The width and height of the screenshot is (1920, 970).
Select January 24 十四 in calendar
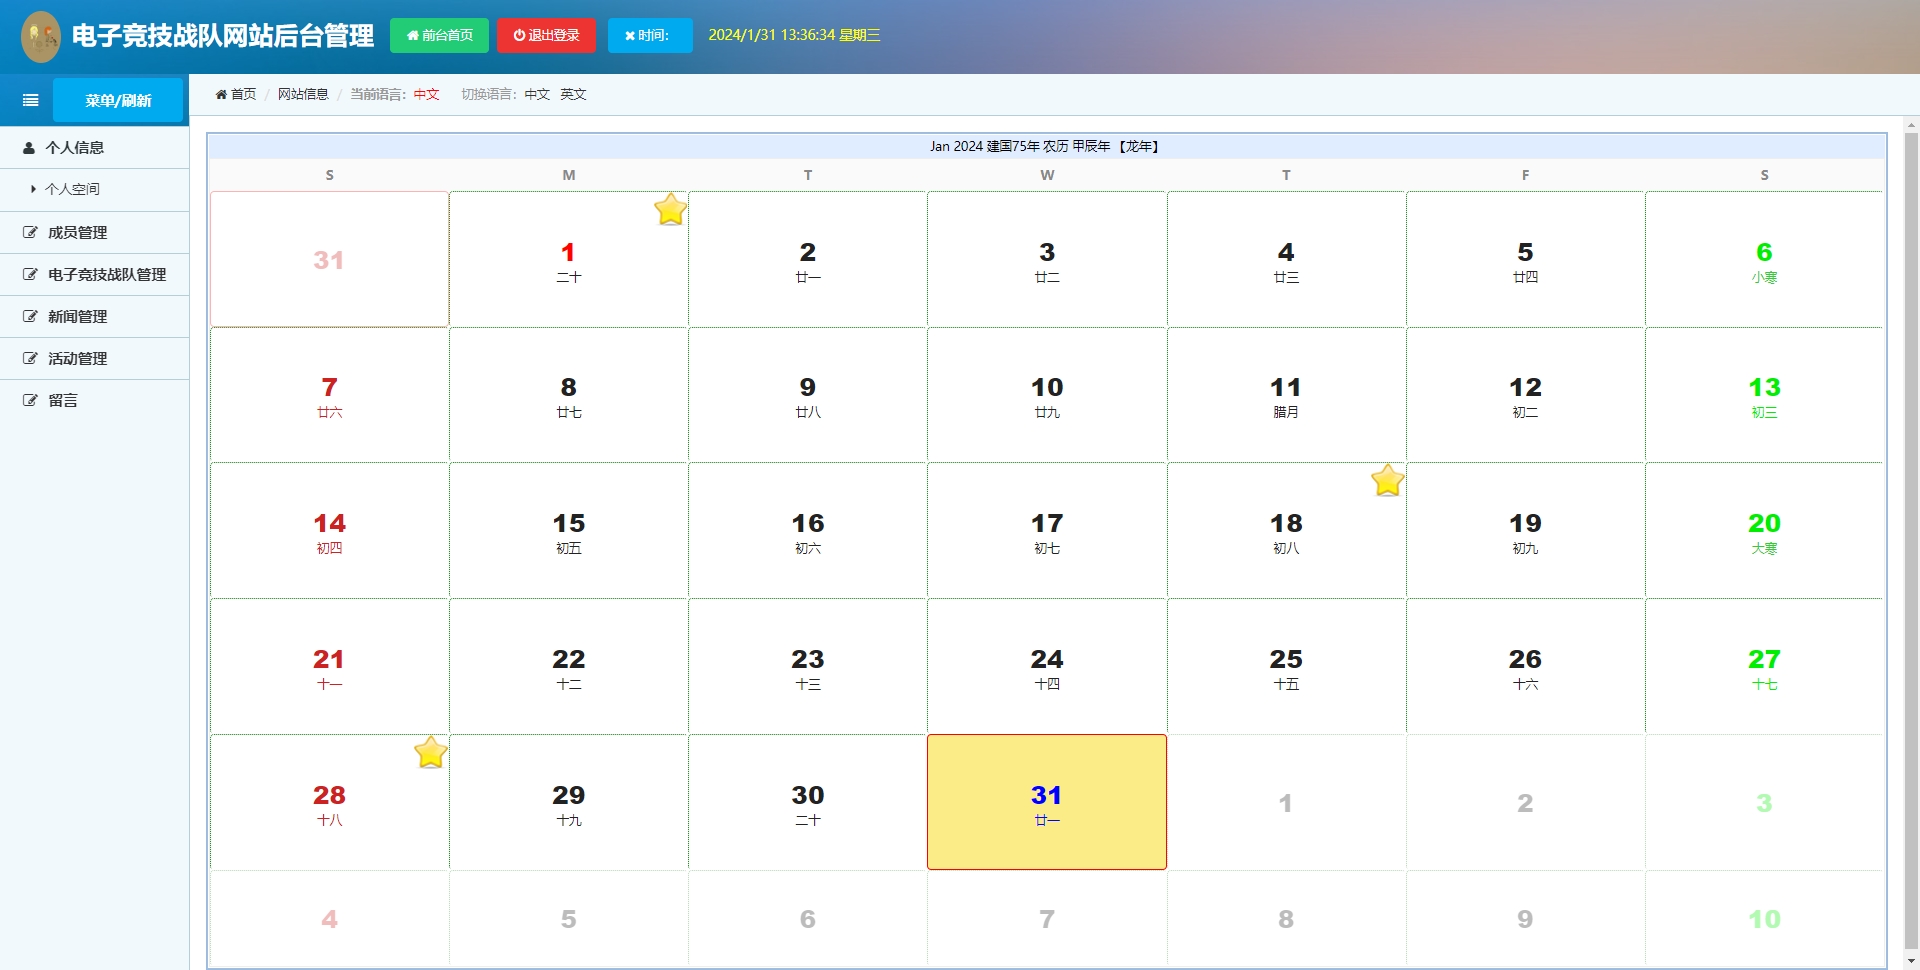point(1047,666)
